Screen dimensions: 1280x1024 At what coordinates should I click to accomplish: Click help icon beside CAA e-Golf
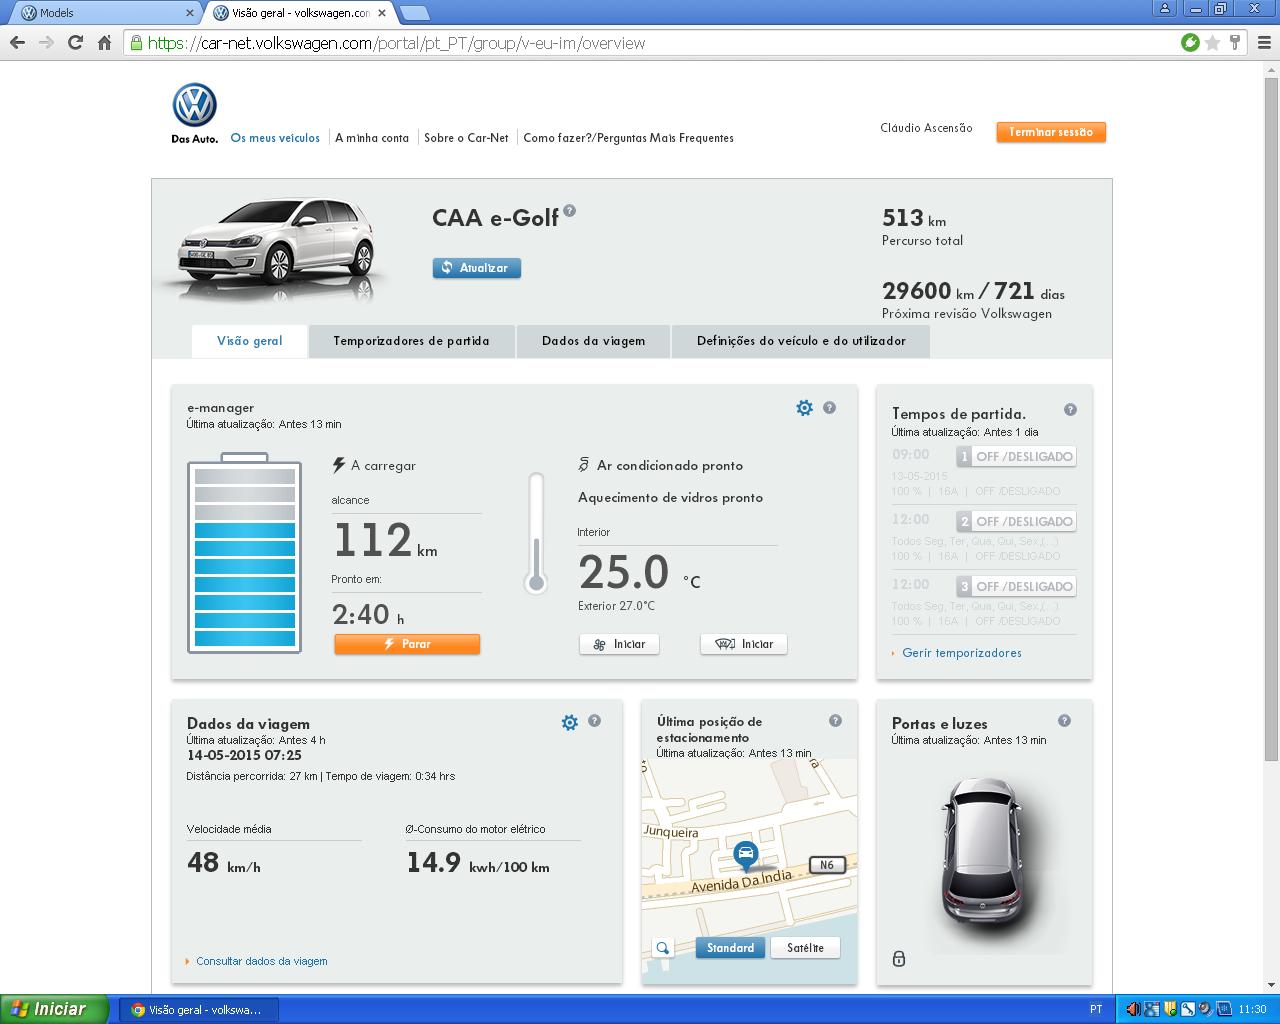pos(569,211)
